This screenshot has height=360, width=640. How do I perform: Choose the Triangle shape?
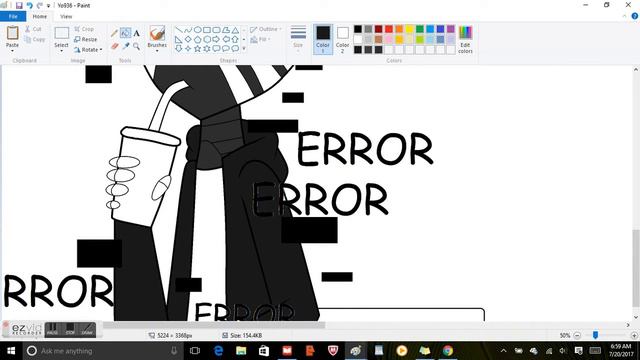235,30
